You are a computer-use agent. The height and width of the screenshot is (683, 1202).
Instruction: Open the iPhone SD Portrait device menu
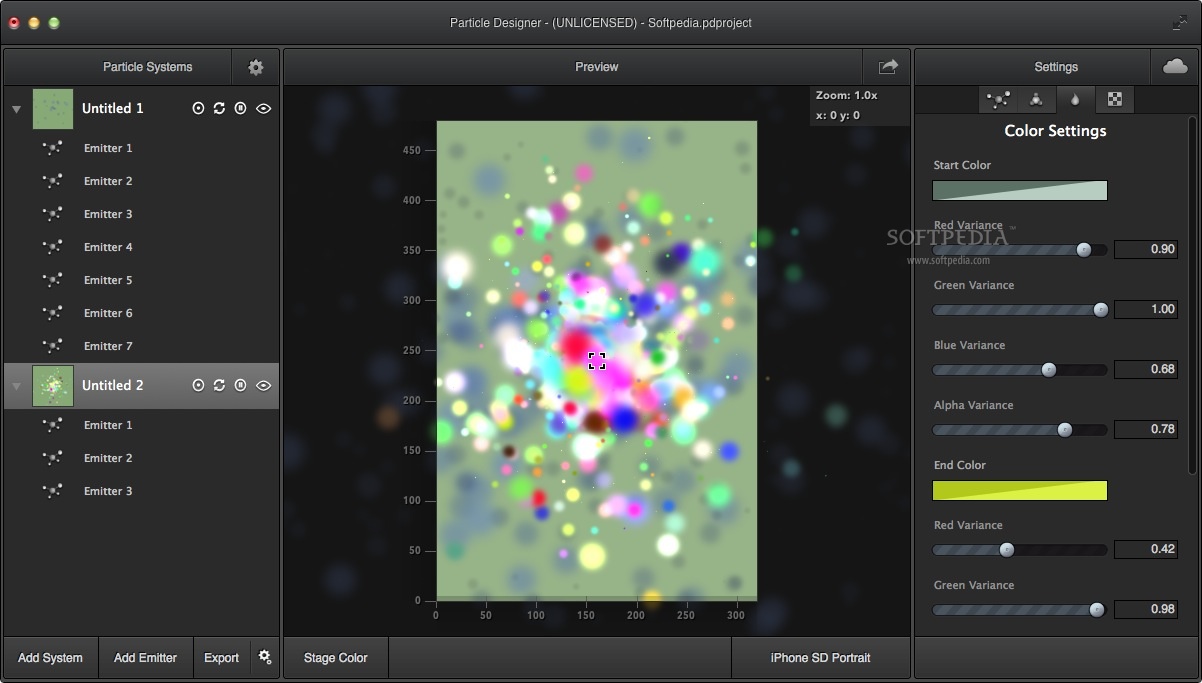(820, 658)
